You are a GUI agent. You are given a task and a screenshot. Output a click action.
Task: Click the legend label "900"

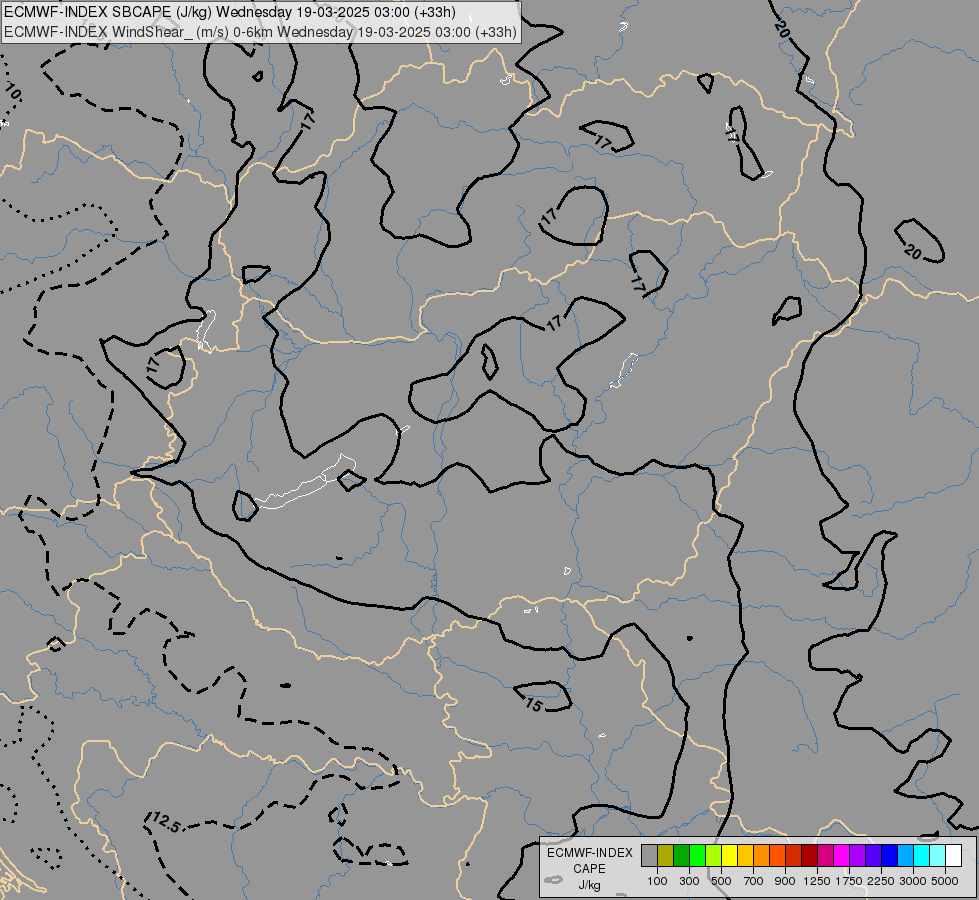[x=785, y=881]
